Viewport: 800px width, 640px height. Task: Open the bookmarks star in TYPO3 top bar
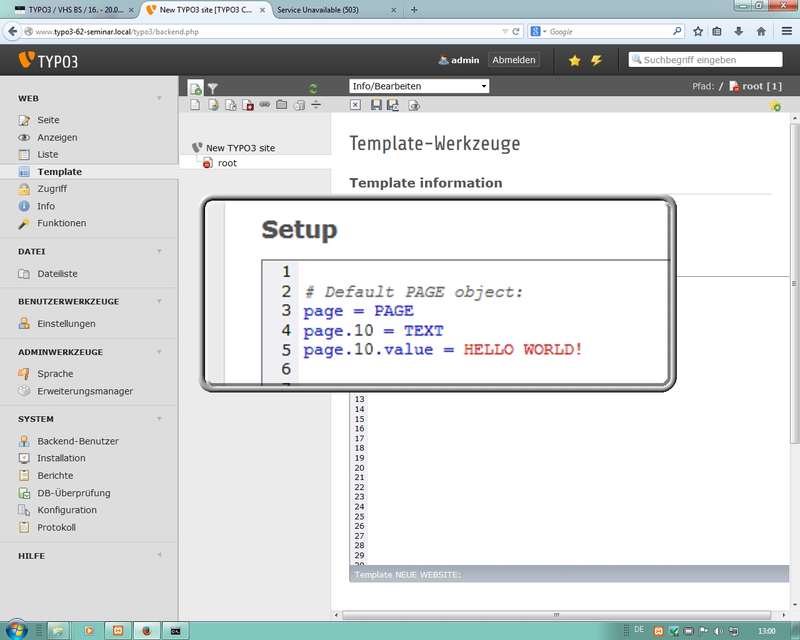(574, 60)
